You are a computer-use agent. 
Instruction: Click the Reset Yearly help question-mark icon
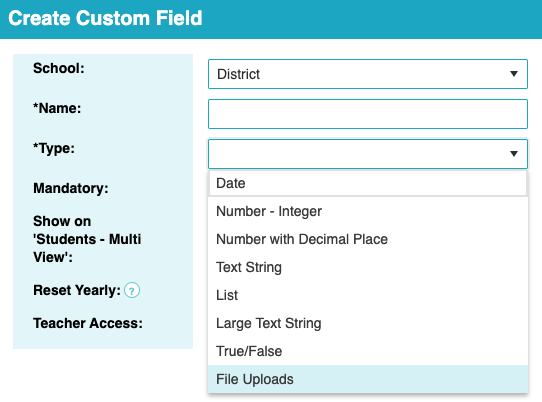[132, 290]
